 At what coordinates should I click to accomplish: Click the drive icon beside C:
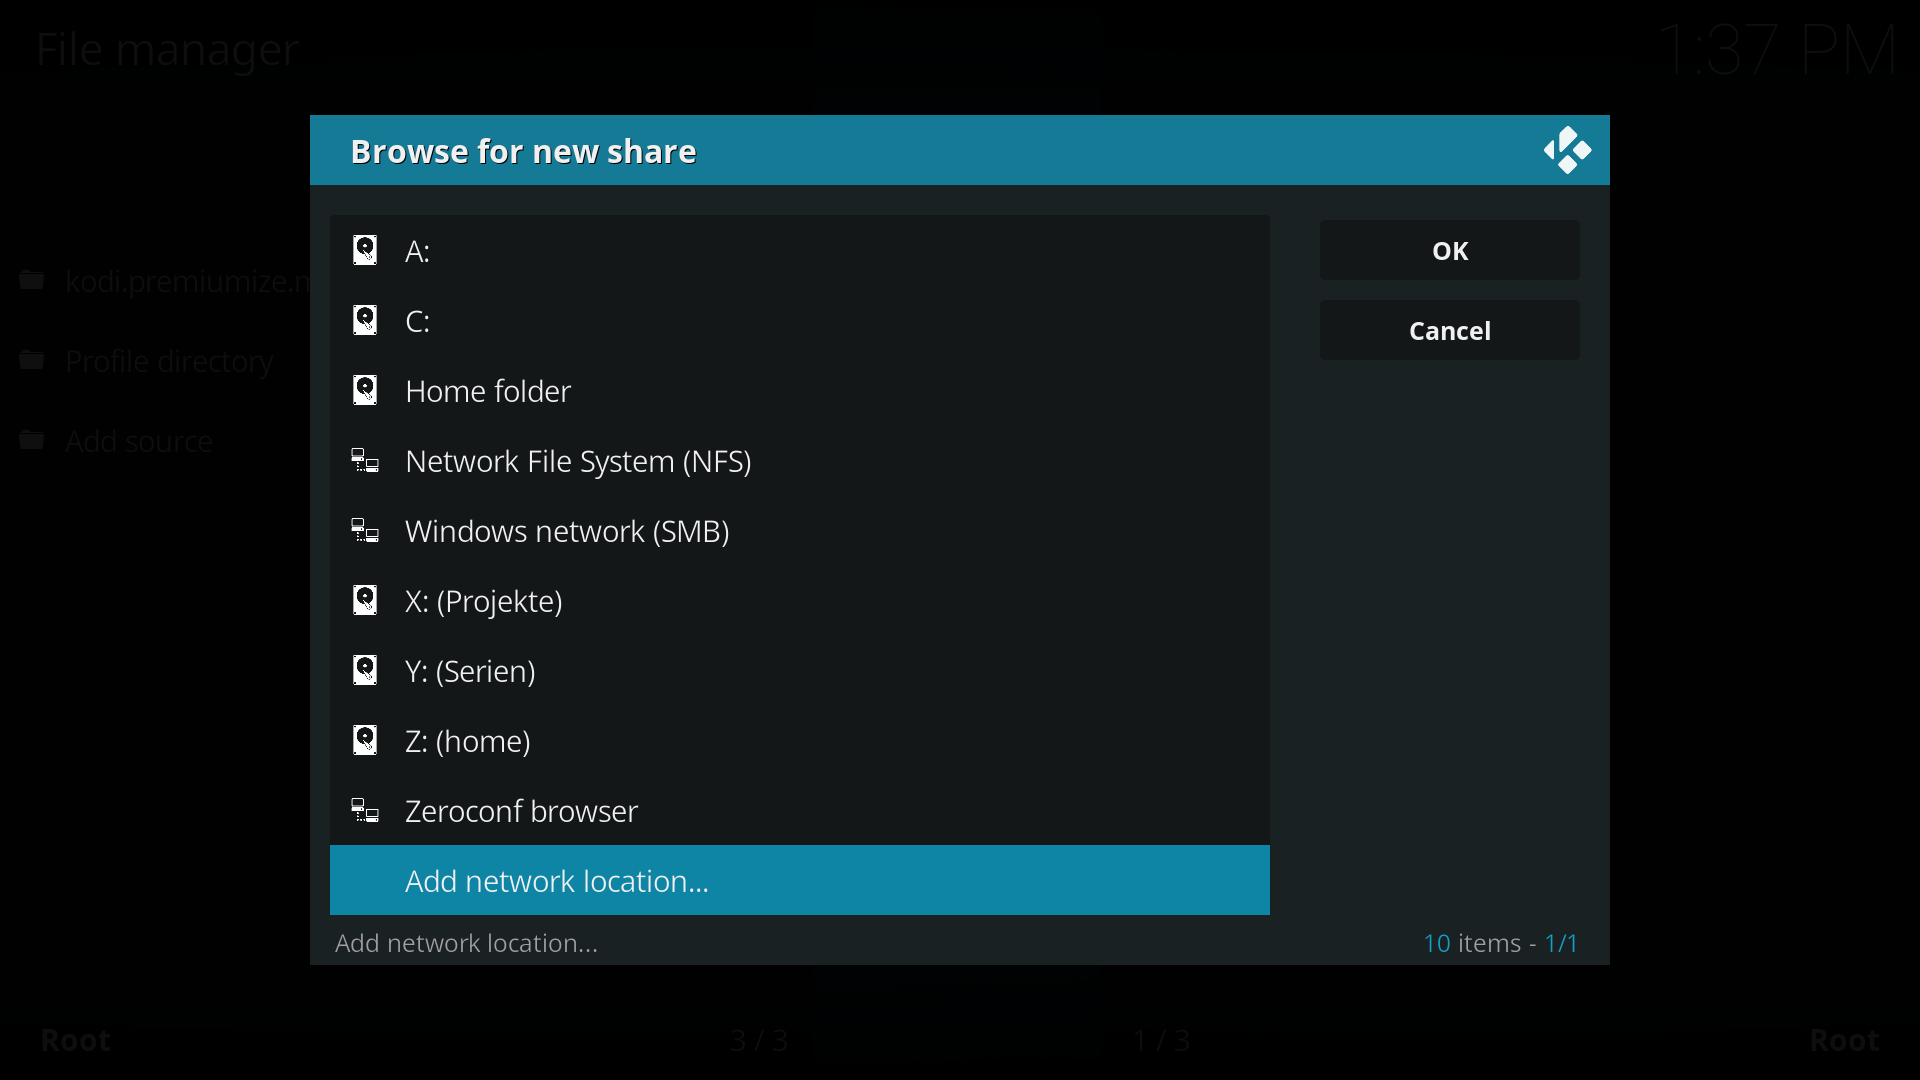pyautogui.click(x=365, y=320)
